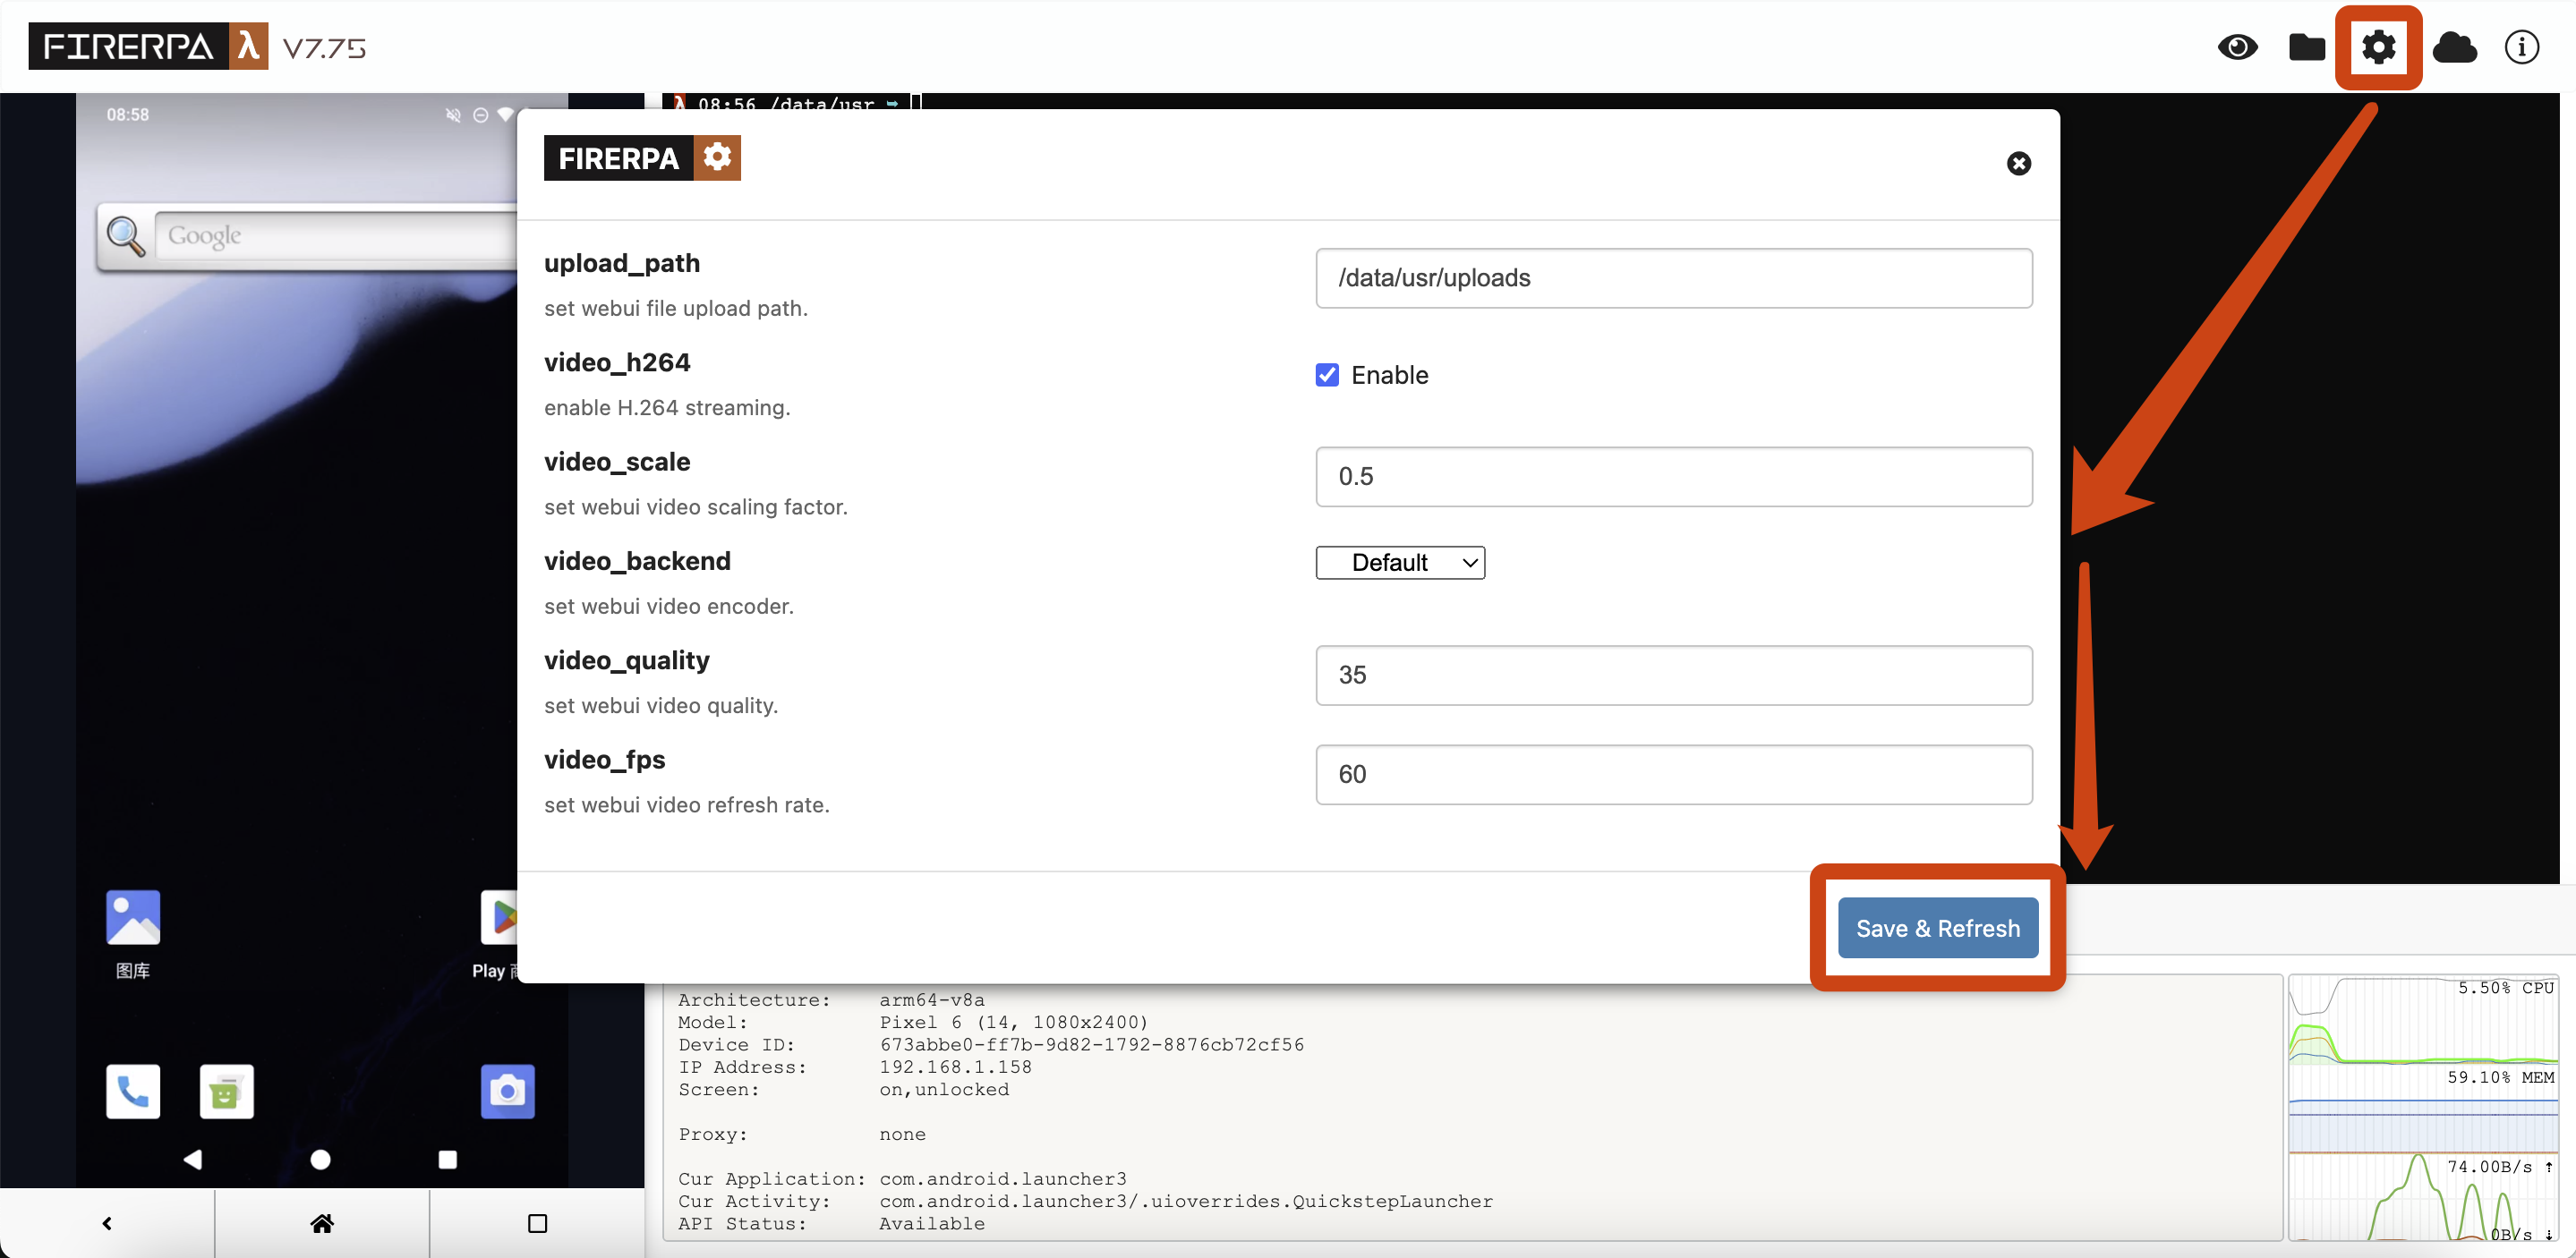This screenshot has height=1258, width=2576.
Task: Click the eye view icon in header
Action: [x=2237, y=47]
